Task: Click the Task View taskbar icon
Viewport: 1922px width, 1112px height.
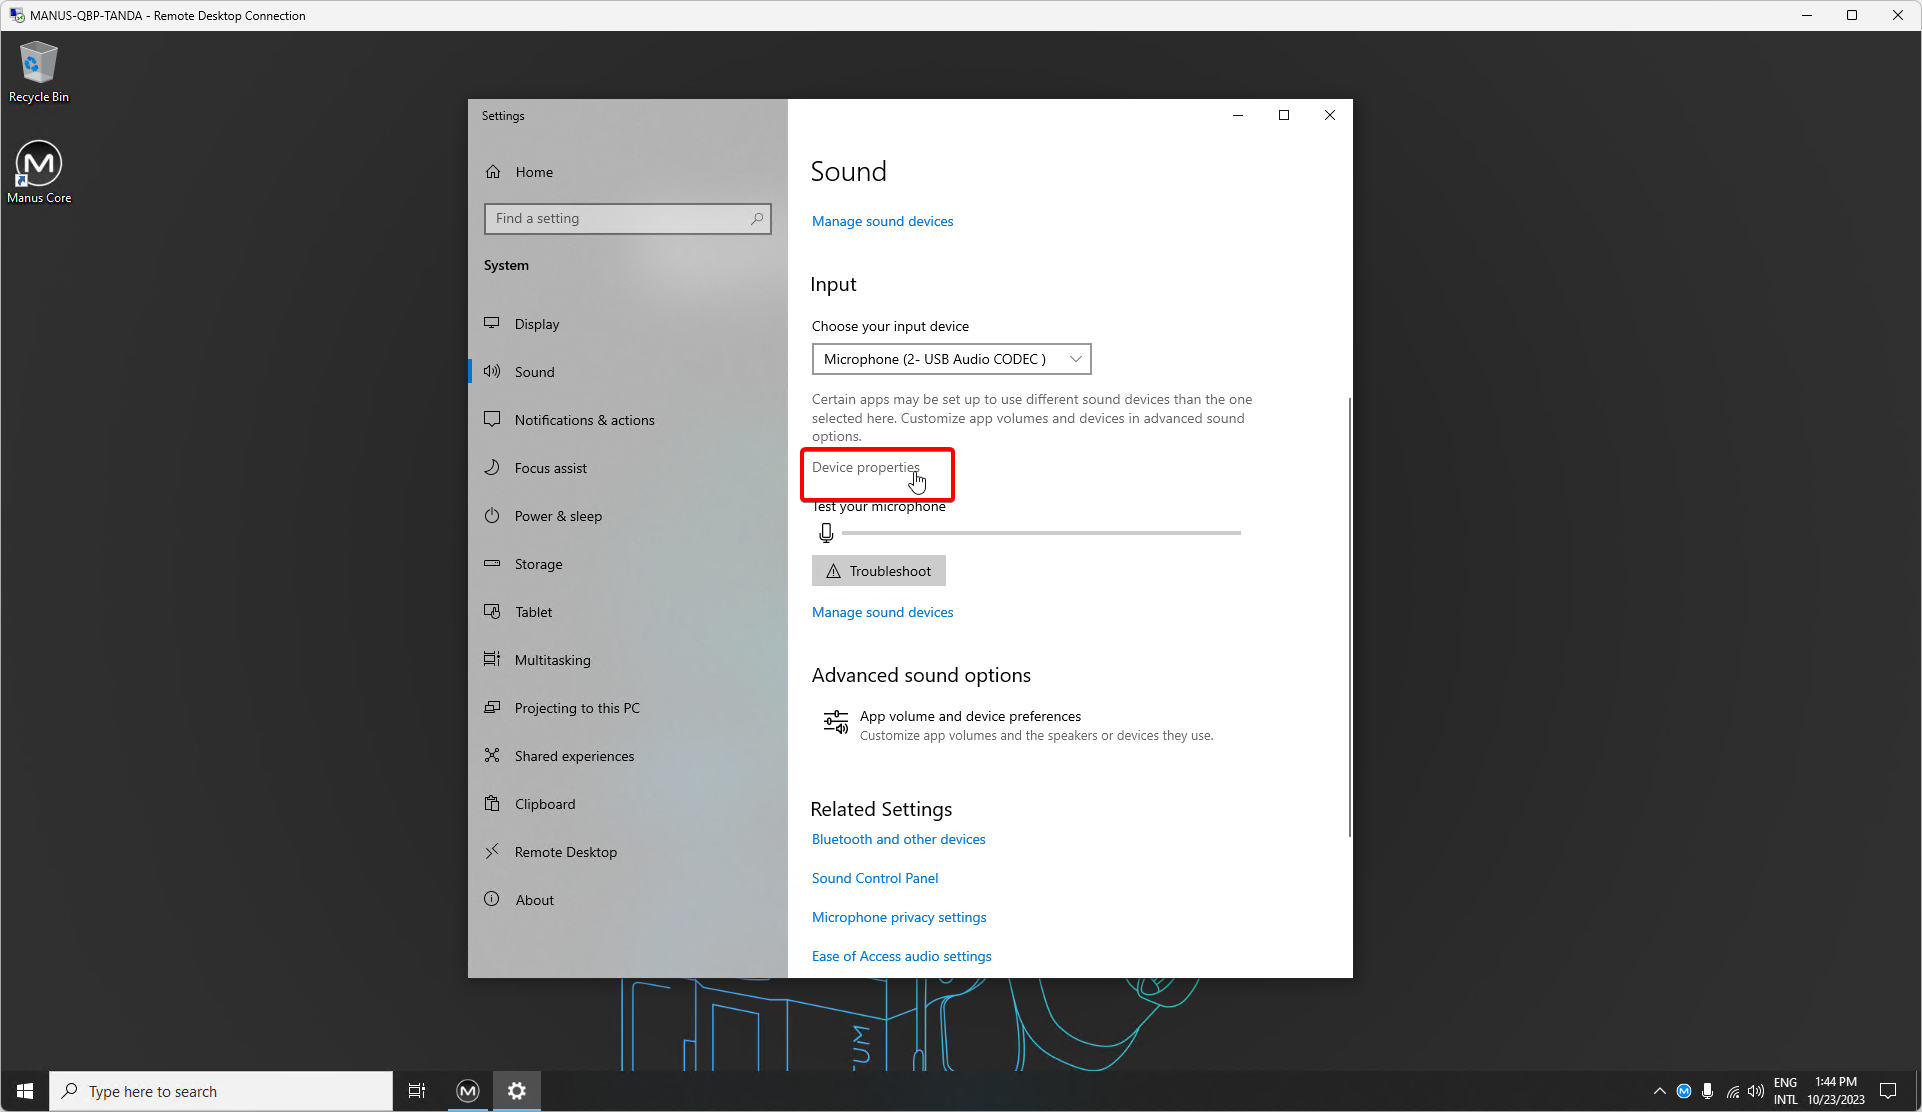Action: click(x=417, y=1091)
